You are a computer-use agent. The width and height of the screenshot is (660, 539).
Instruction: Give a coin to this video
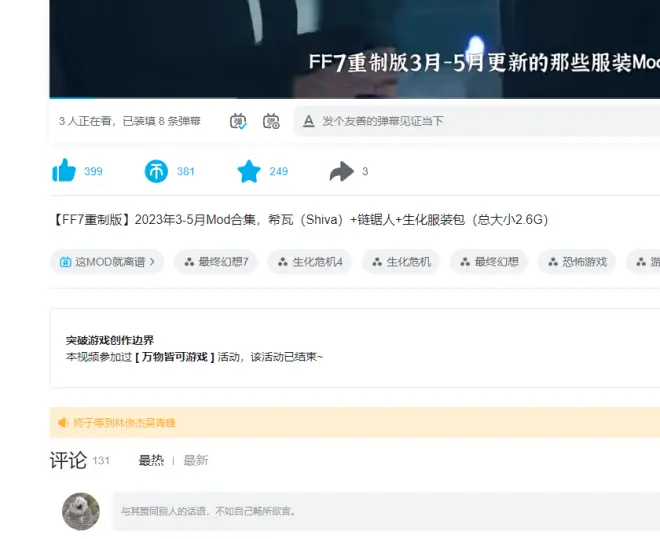coord(157,171)
